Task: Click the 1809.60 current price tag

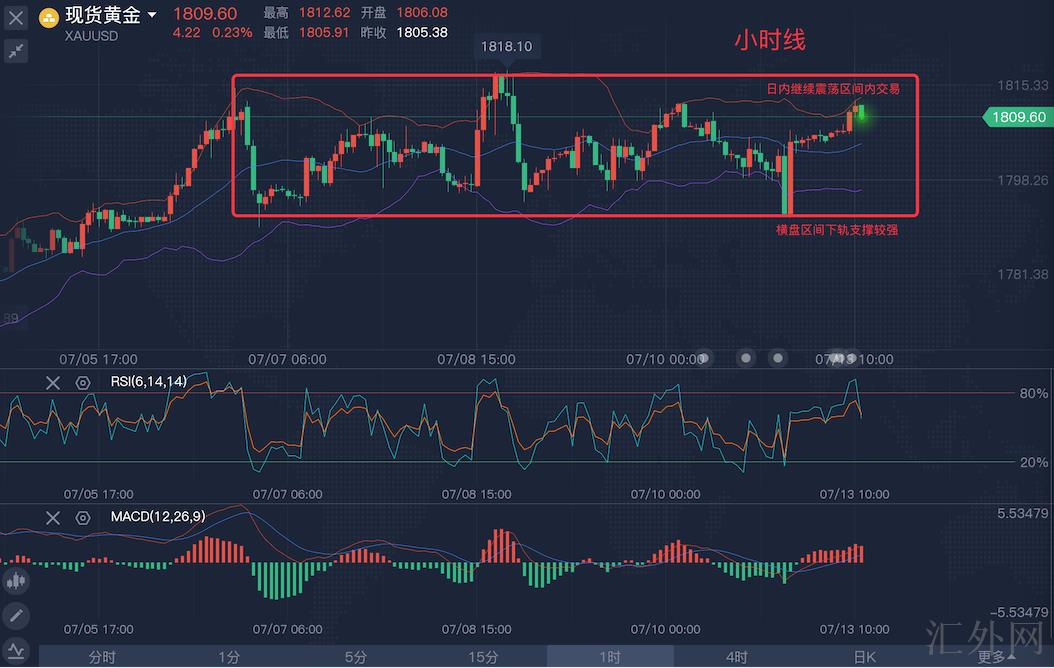Action: pos(1018,117)
